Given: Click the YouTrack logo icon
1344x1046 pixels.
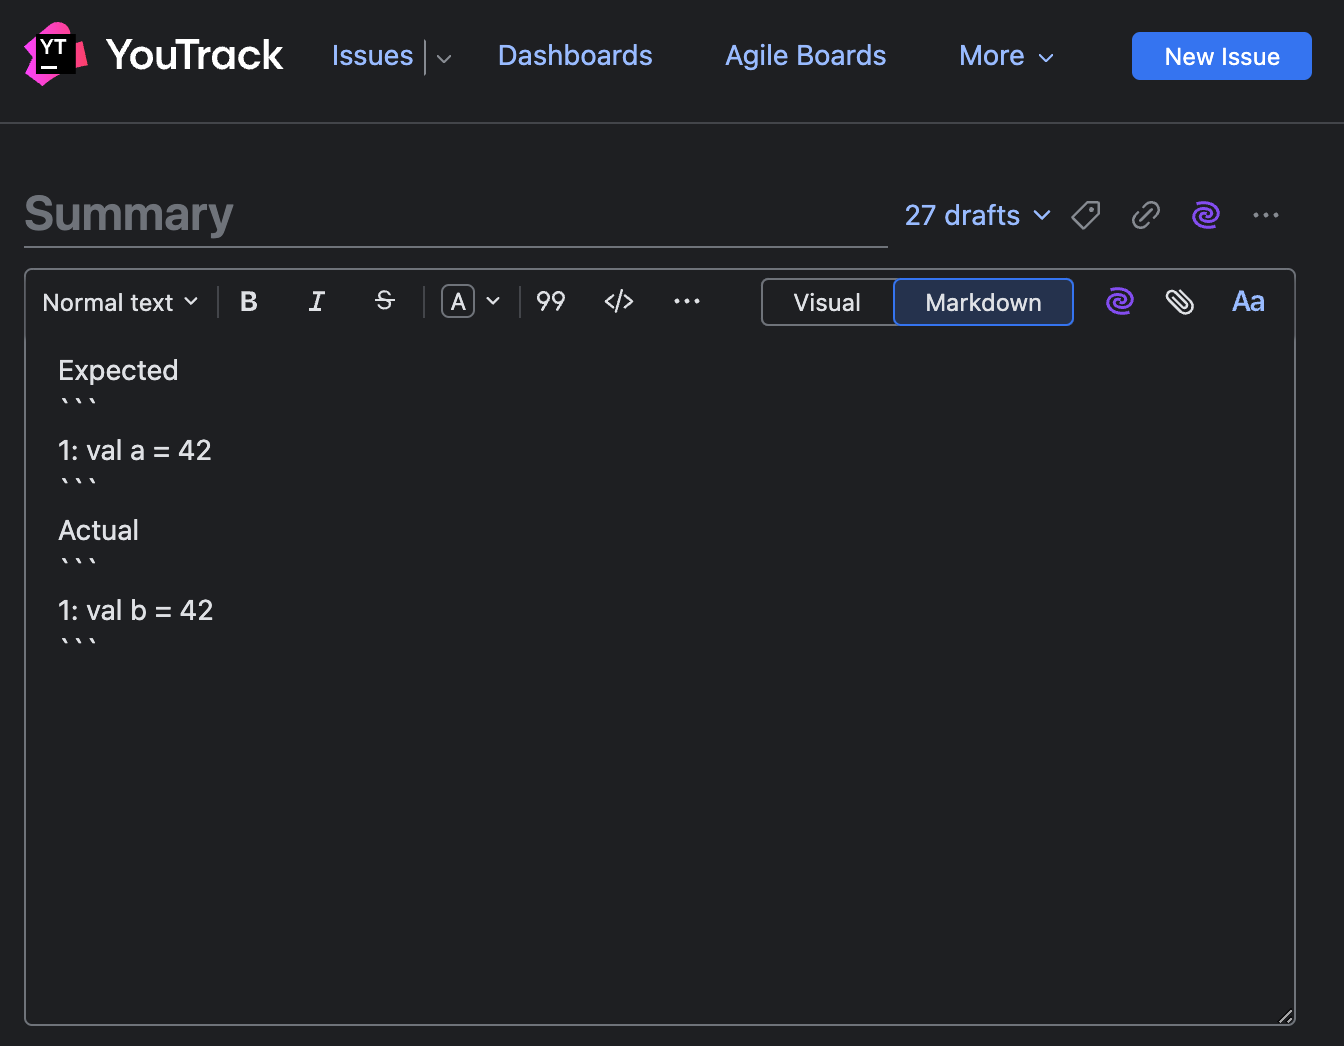Looking at the screenshot, I should (x=56, y=54).
